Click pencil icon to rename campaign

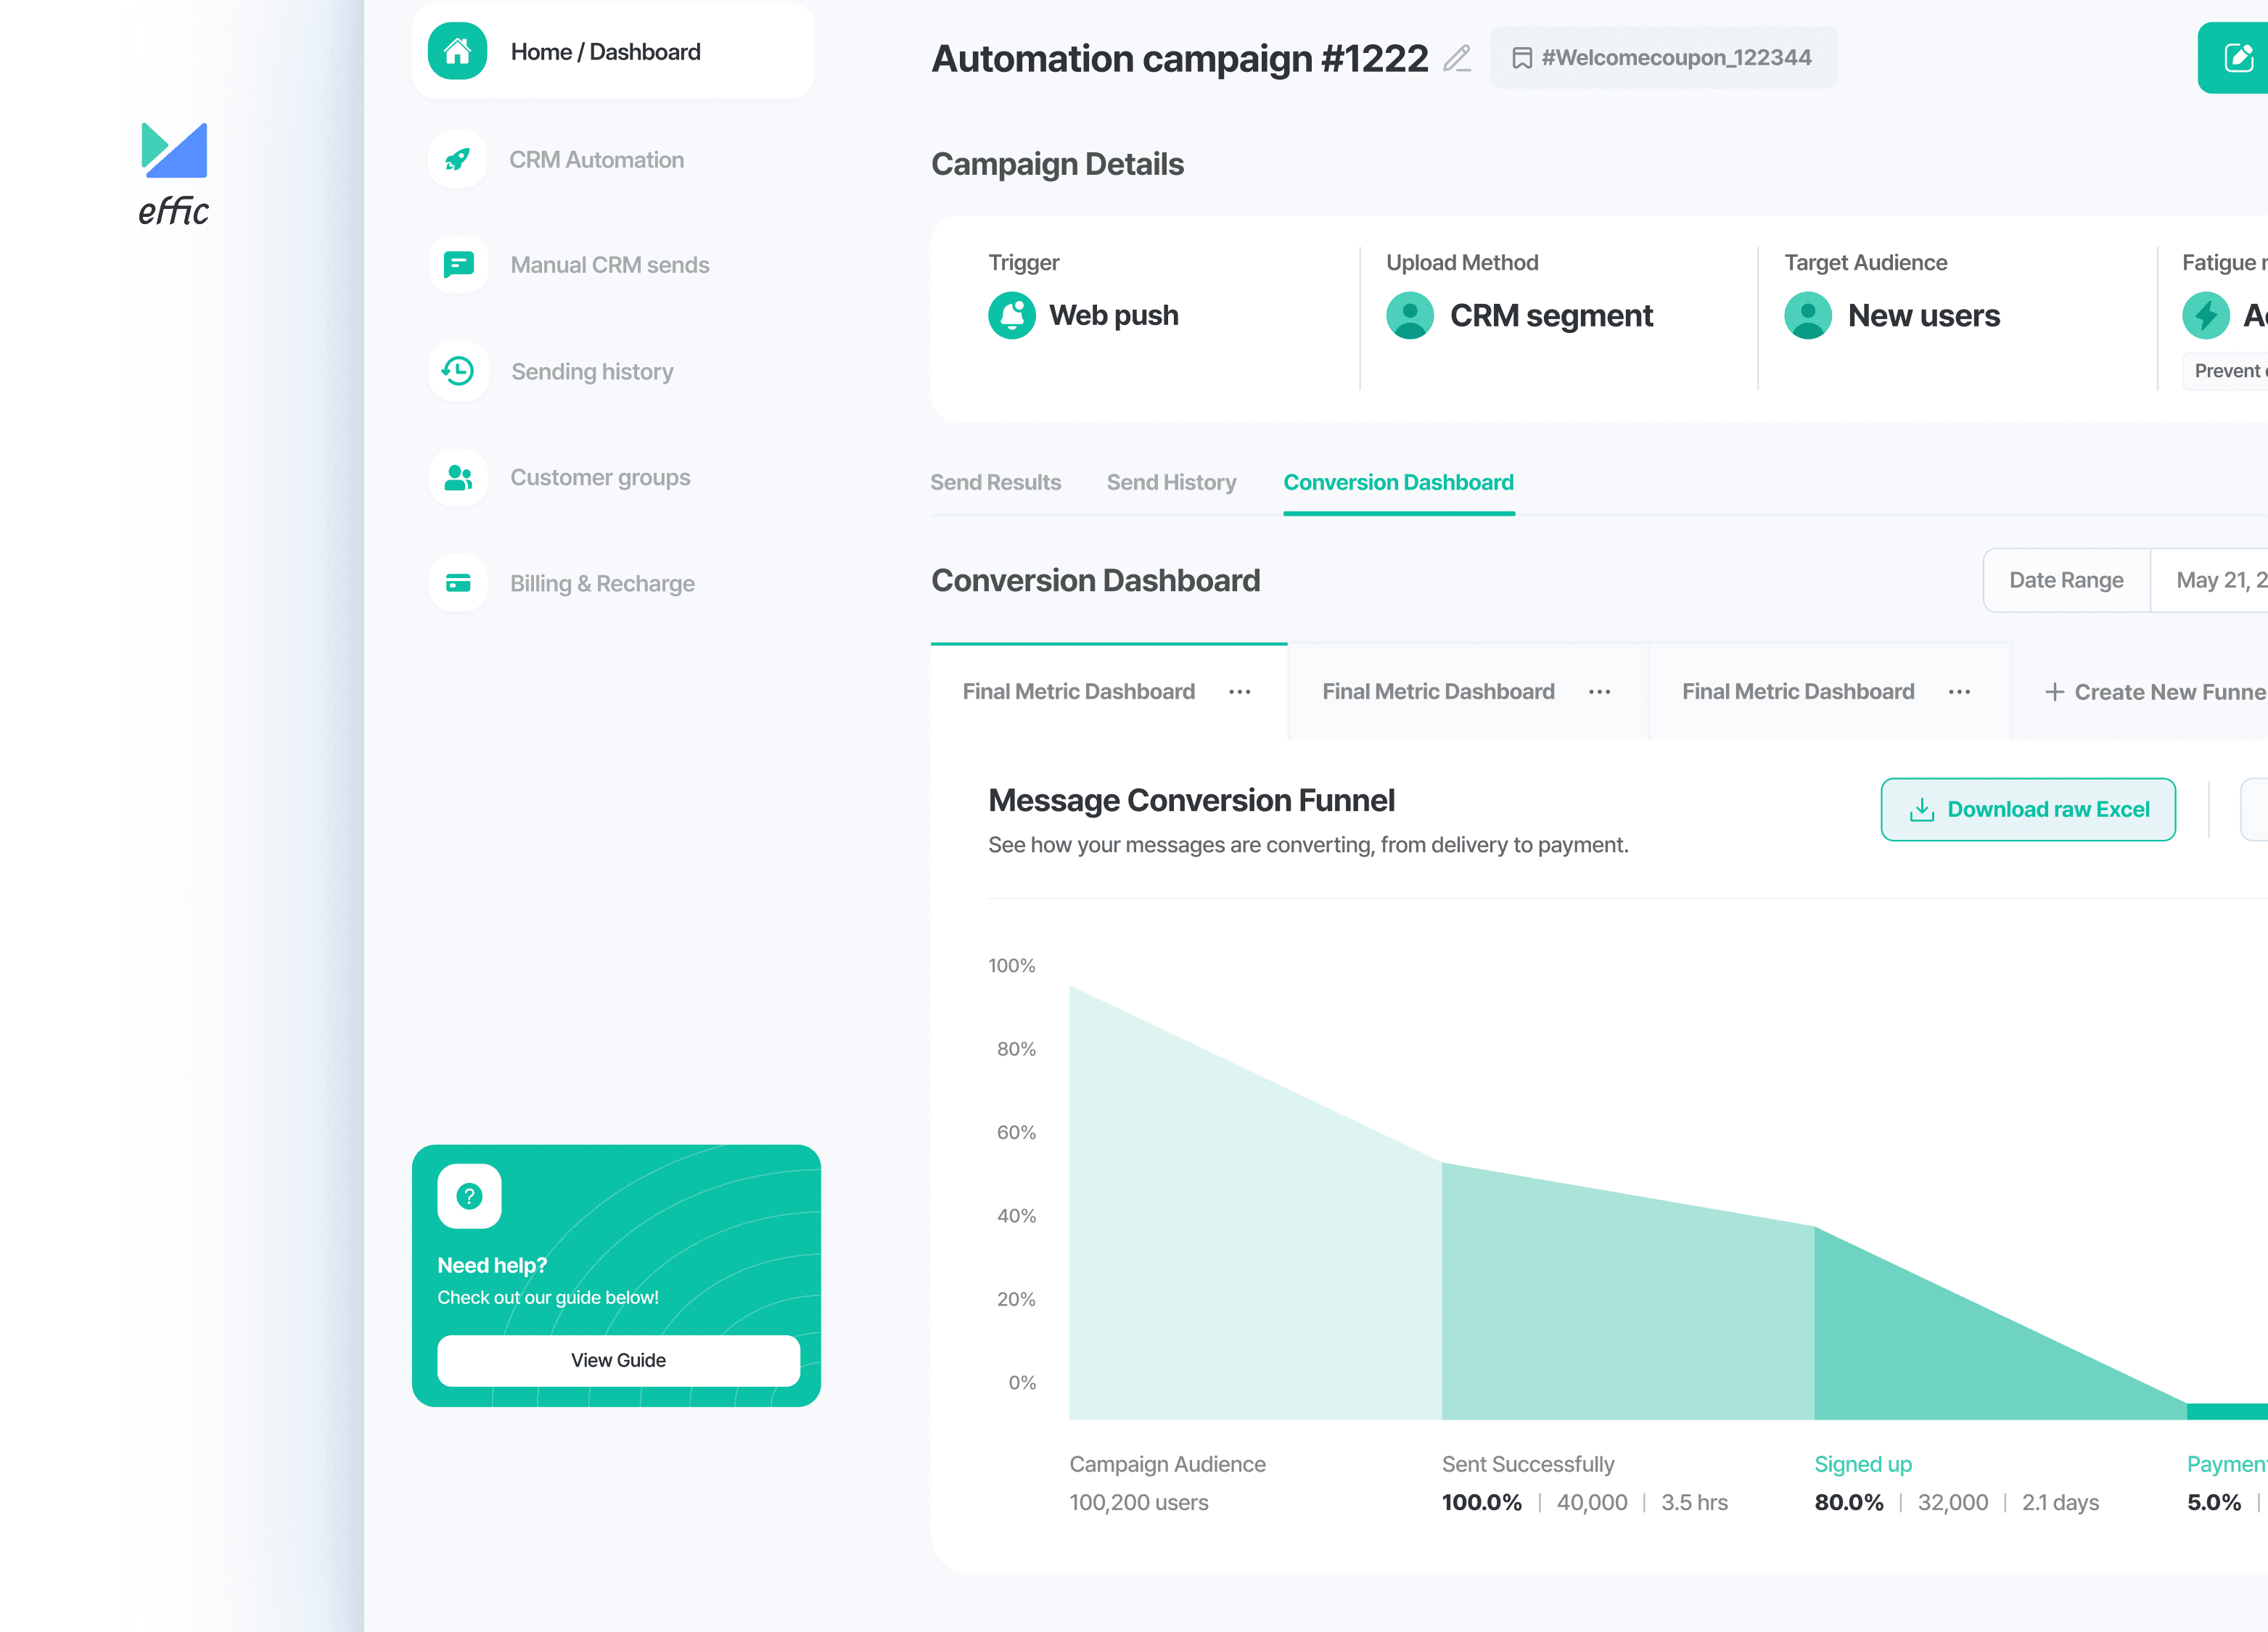(1457, 59)
